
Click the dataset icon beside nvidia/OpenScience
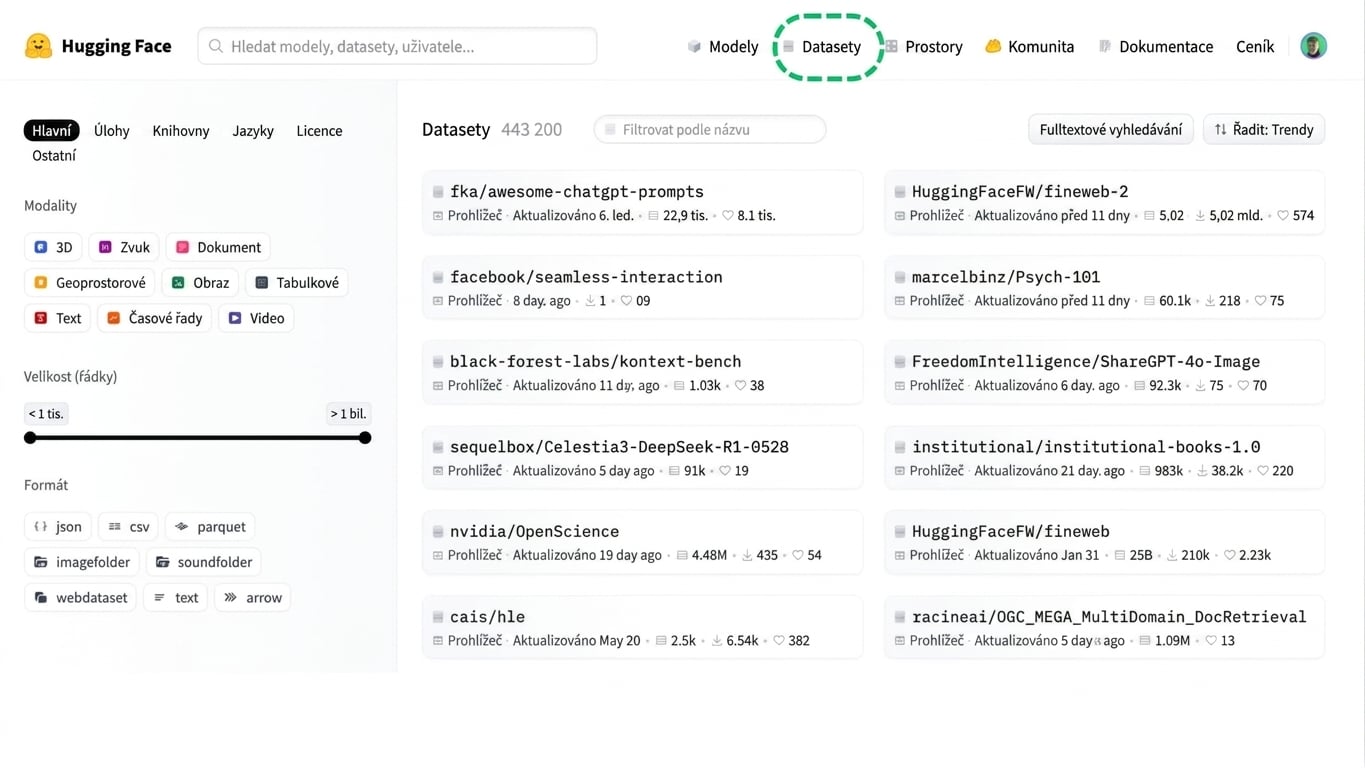click(438, 532)
